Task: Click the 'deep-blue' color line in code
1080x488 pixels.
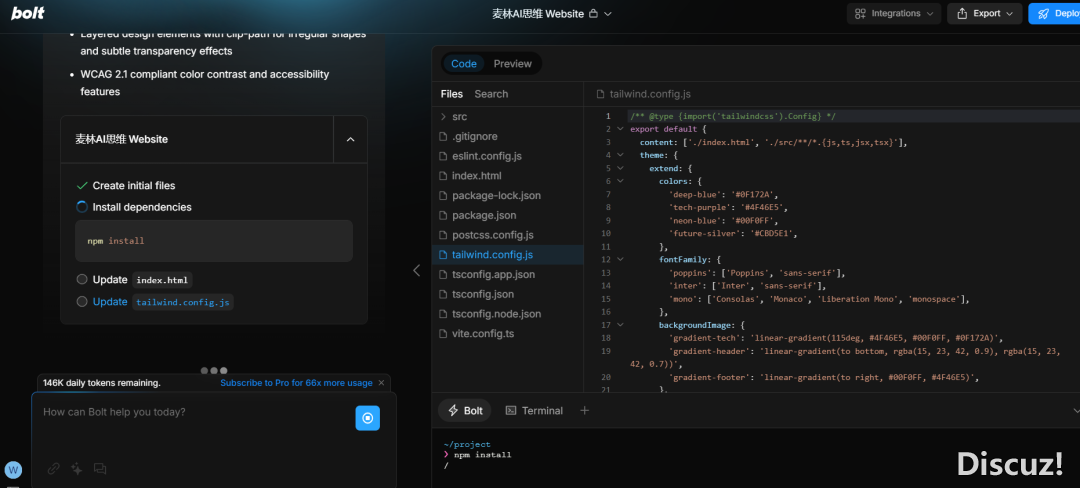Action: [723, 195]
